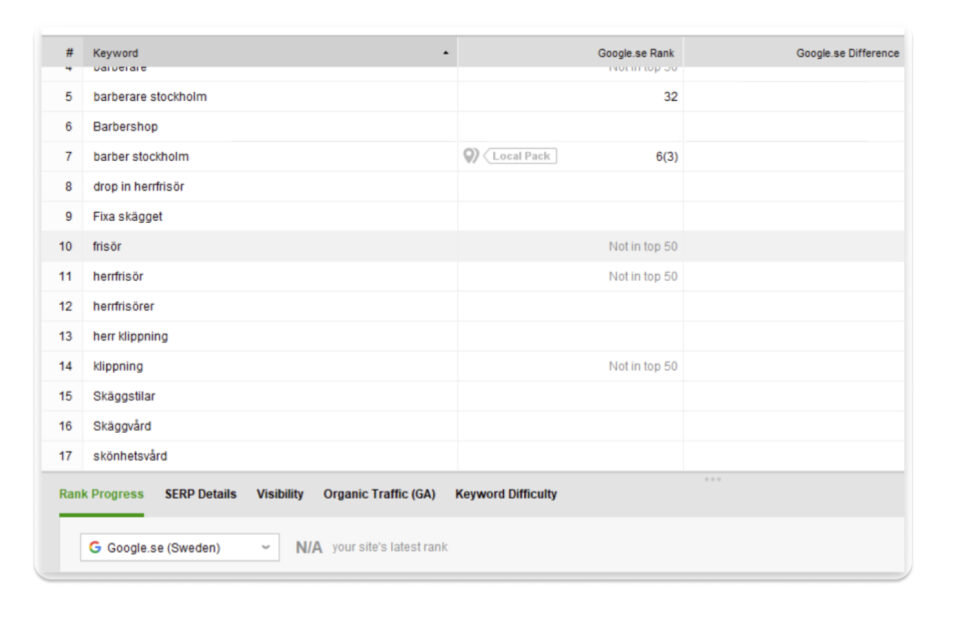Switch to the Rank Progress tab
The width and height of the screenshot is (960, 622).
click(101, 494)
